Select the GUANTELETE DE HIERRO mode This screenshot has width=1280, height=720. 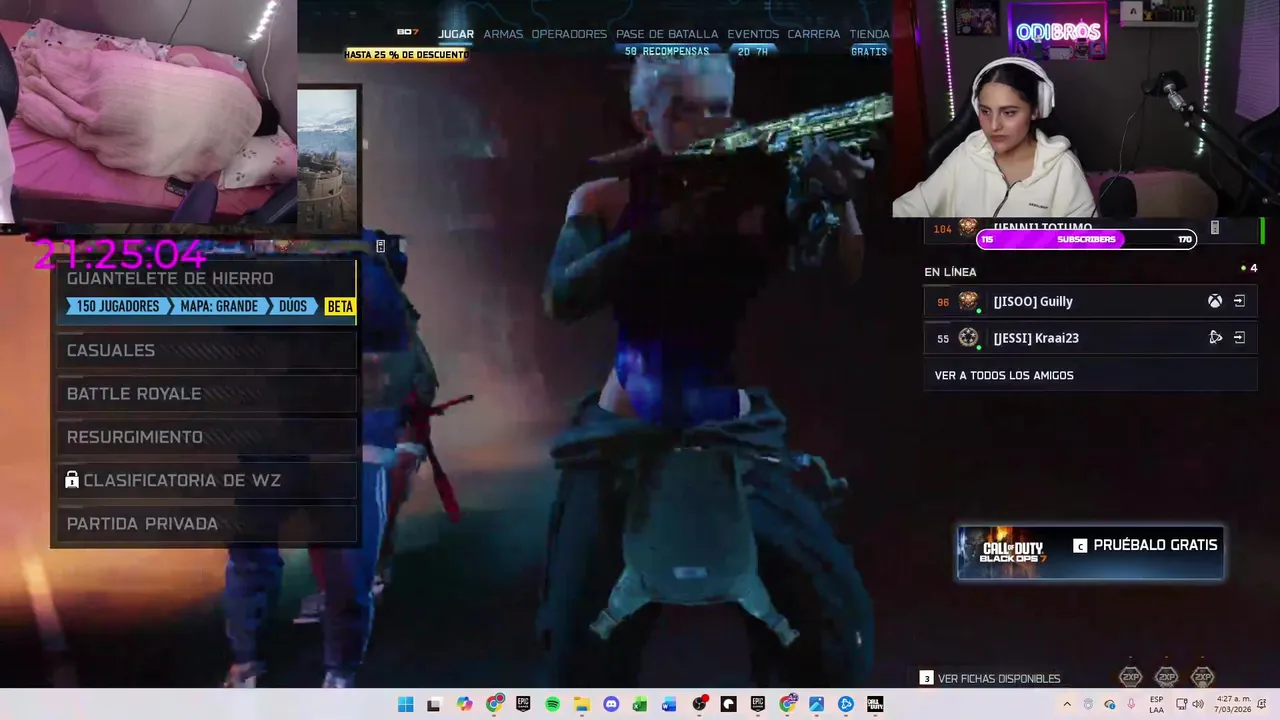click(x=205, y=291)
